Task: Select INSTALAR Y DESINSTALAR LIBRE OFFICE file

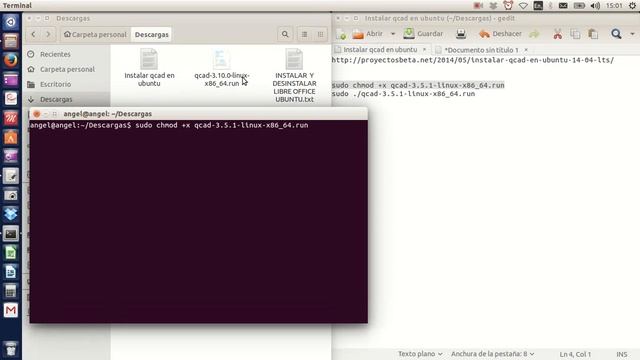Action: (294, 75)
